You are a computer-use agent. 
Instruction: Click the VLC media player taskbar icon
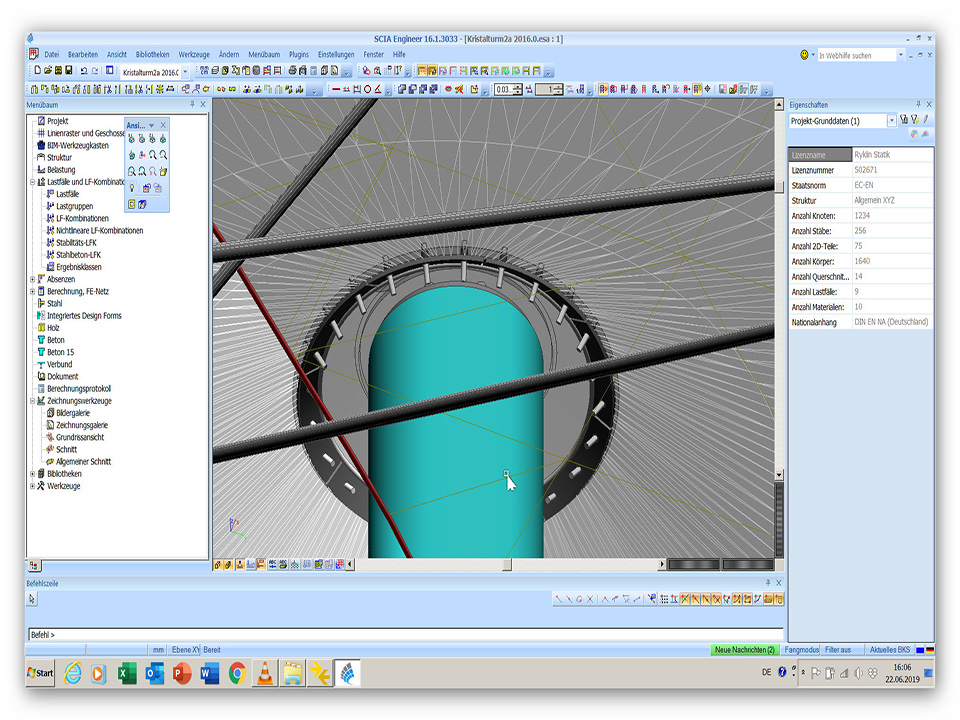(264, 673)
